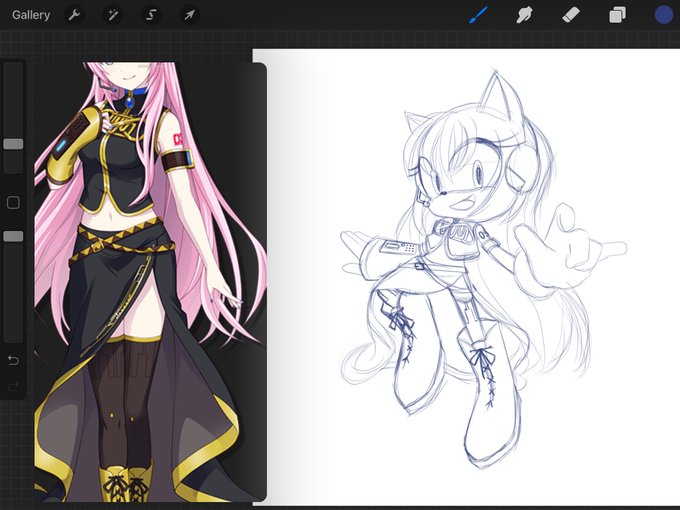Select the Brush tool
Image resolution: width=680 pixels, height=510 pixels.
478,15
